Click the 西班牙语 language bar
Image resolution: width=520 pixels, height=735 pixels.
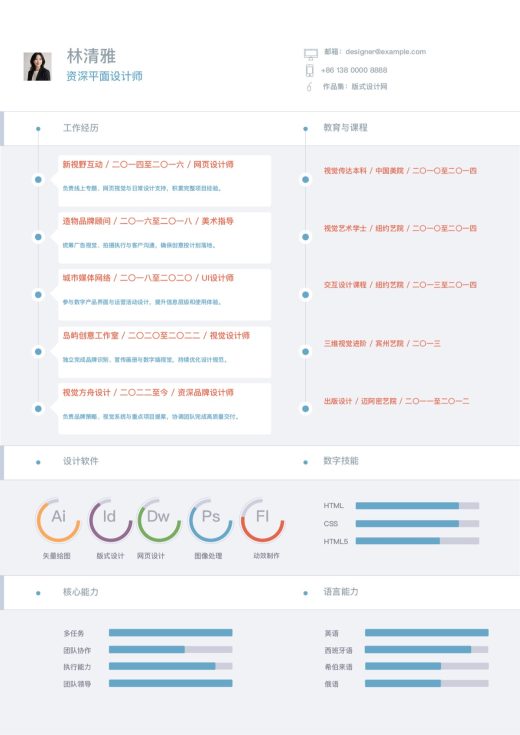[x=427, y=650]
